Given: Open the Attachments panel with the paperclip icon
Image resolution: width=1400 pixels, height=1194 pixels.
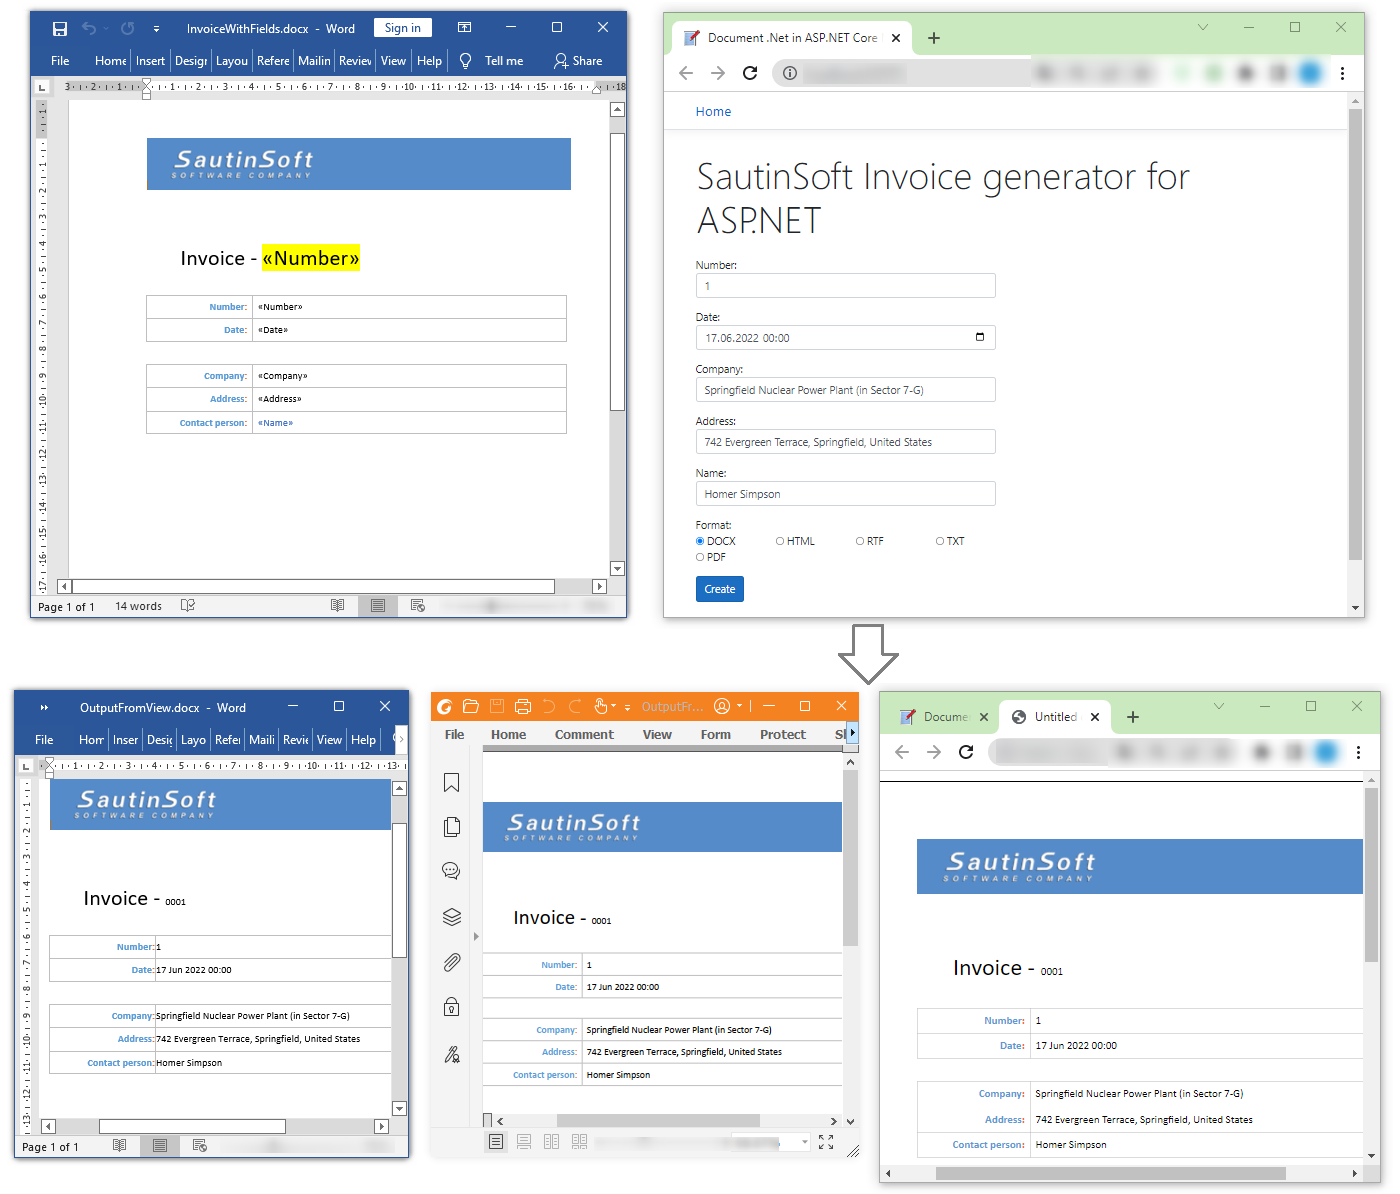Looking at the screenshot, I should [451, 962].
